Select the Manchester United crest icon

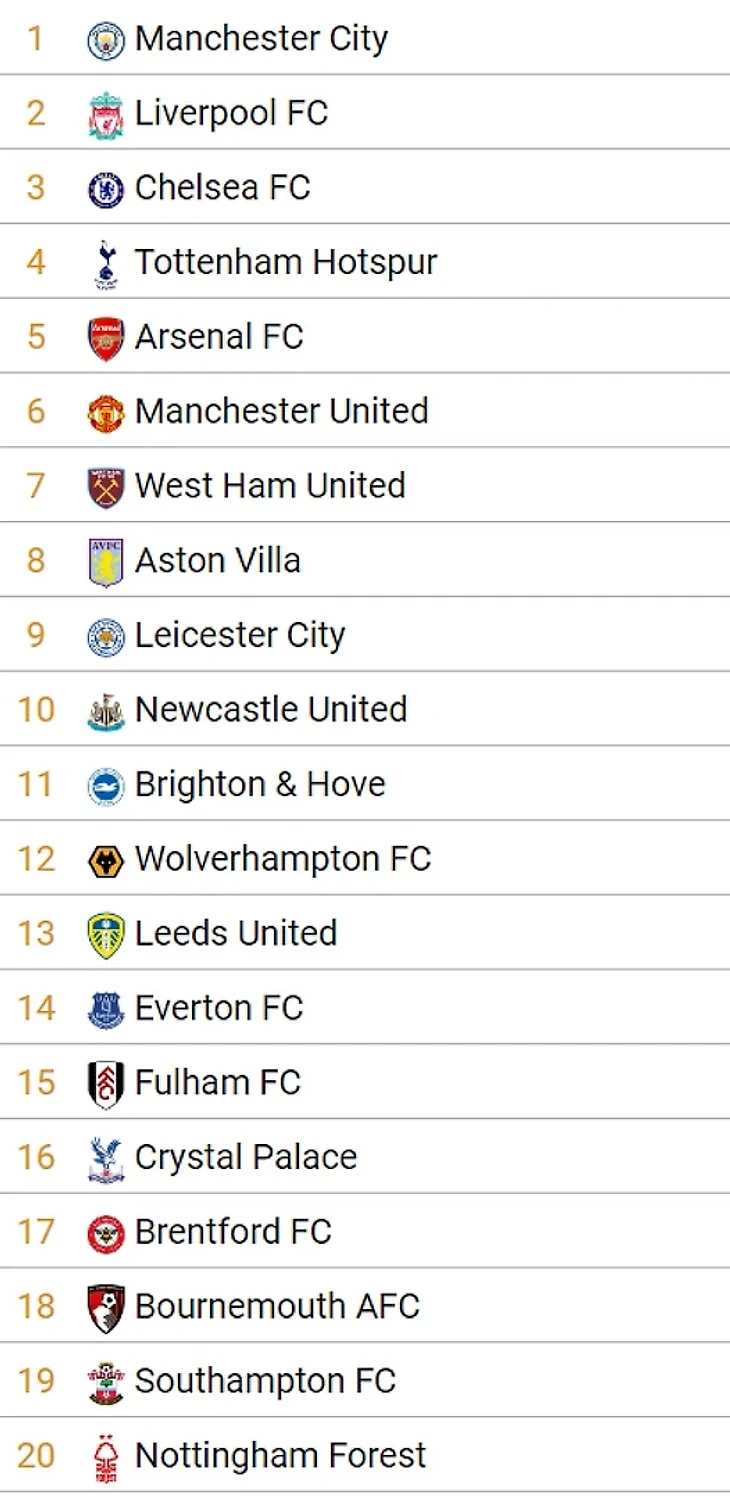pyautogui.click(x=106, y=412)
